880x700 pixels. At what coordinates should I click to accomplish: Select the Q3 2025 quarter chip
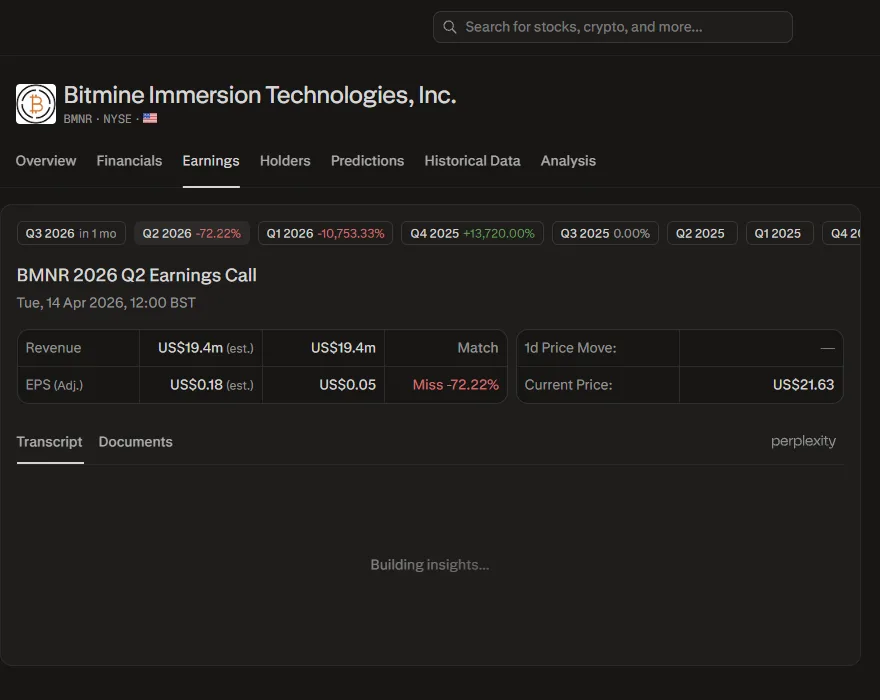click(605, 234)
